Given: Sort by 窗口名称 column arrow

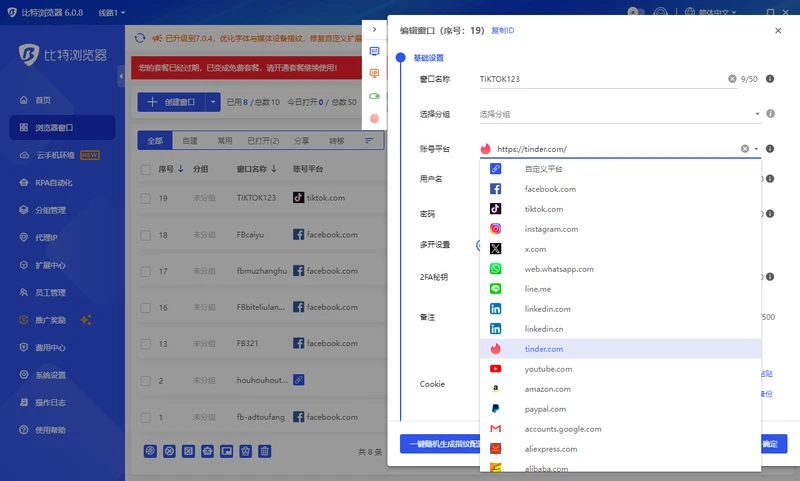Looking at the screenshot, I should click(x=274, y=169).
